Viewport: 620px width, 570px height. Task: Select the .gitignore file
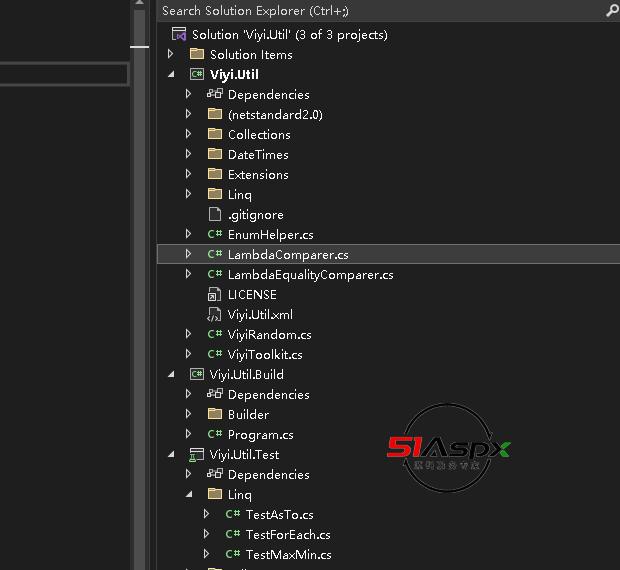255,215
